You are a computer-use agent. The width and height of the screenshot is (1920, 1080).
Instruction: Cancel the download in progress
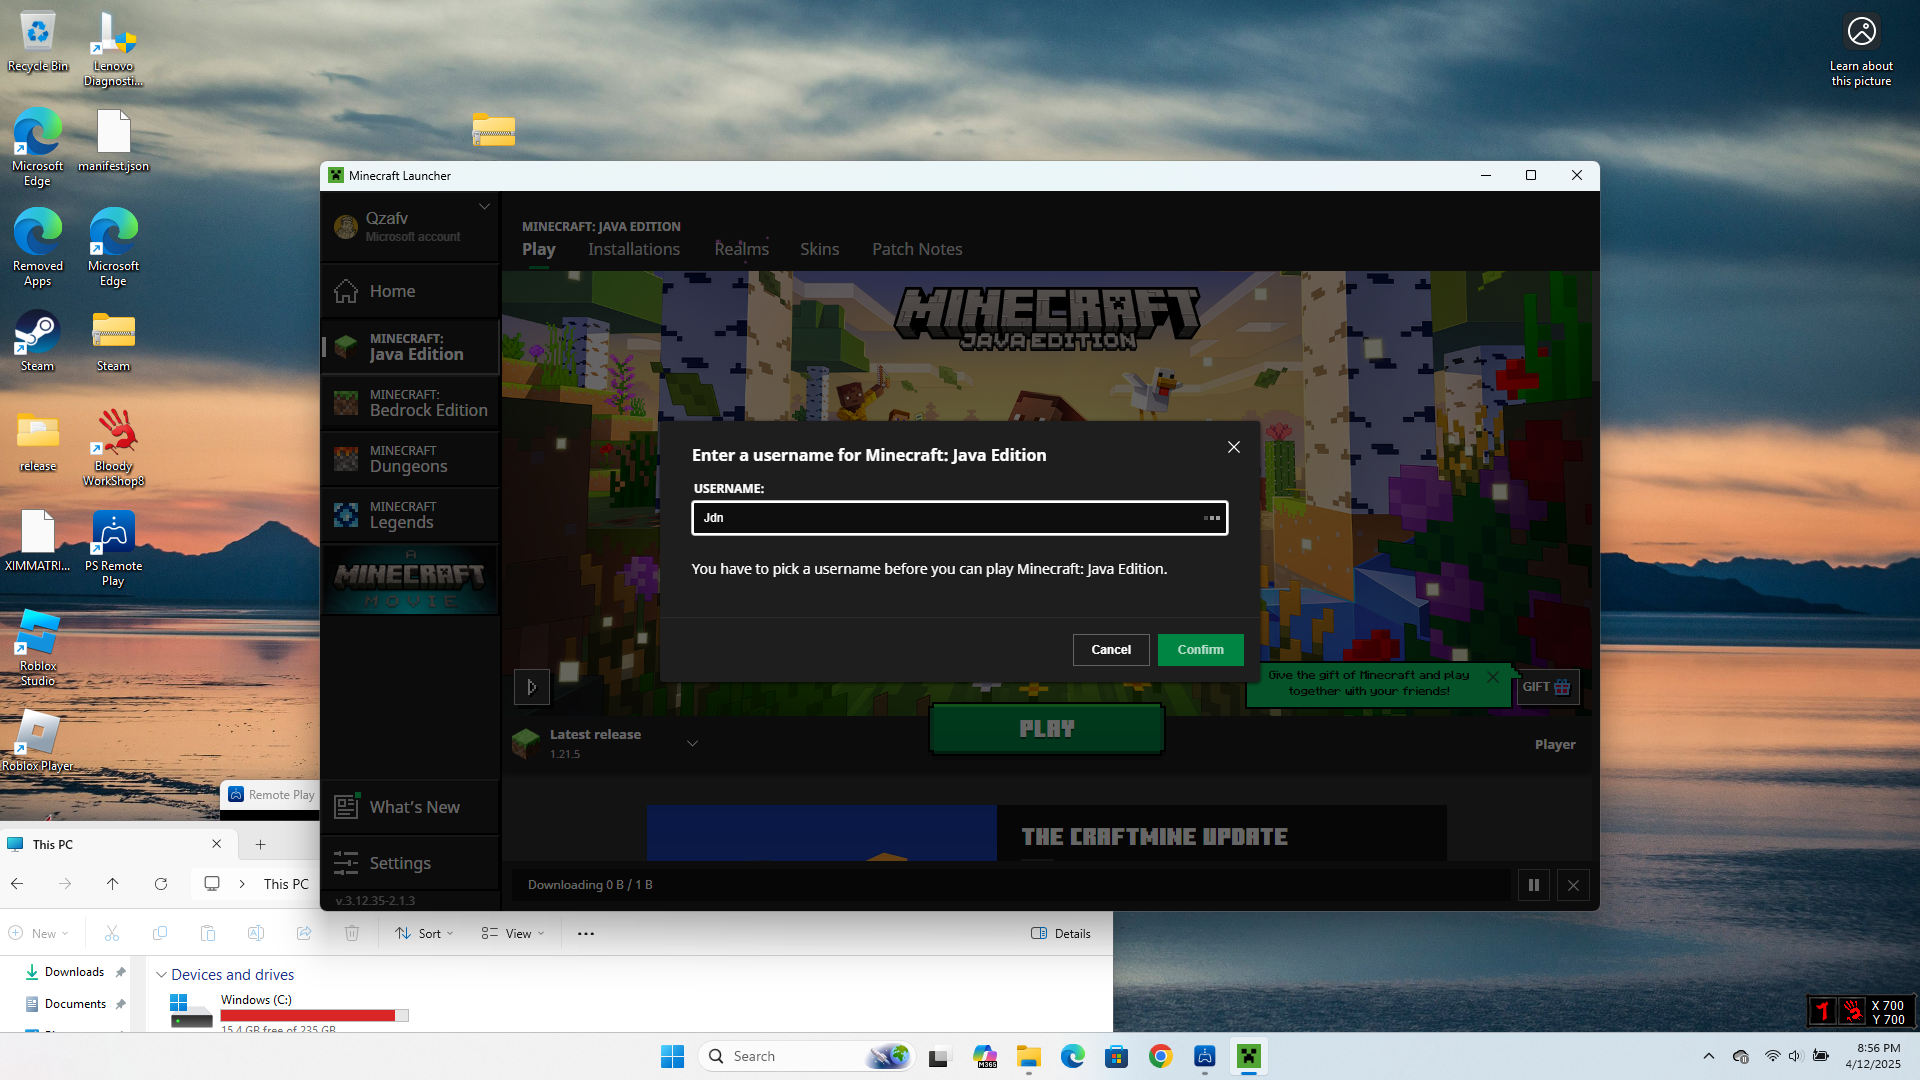1574,885
